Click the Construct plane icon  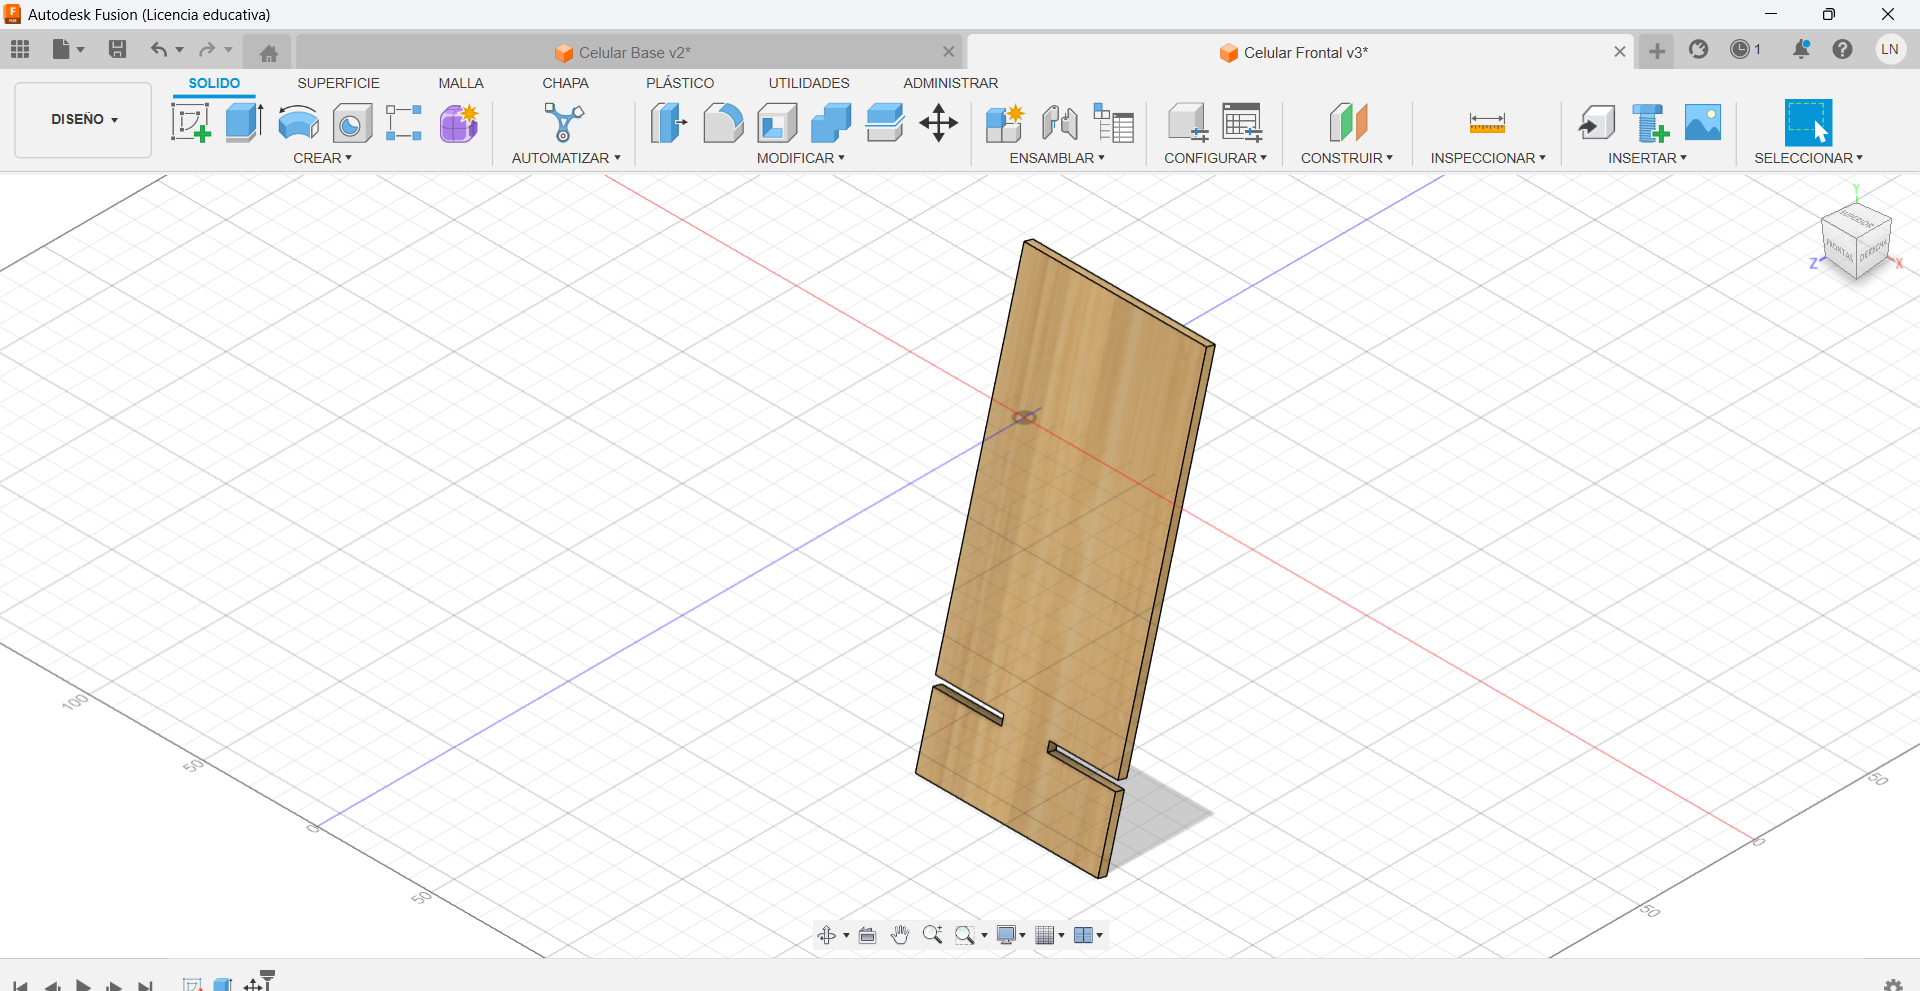(1348, 123)
